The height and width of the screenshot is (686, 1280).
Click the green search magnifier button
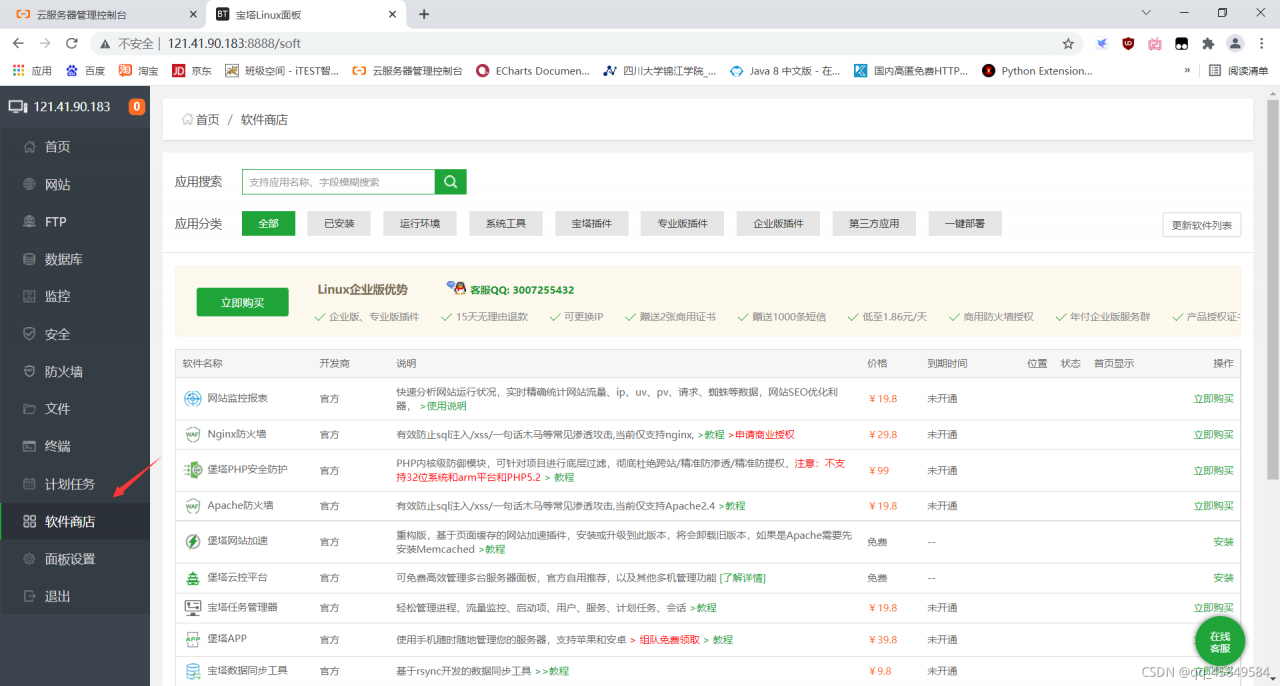pos(450,182)
